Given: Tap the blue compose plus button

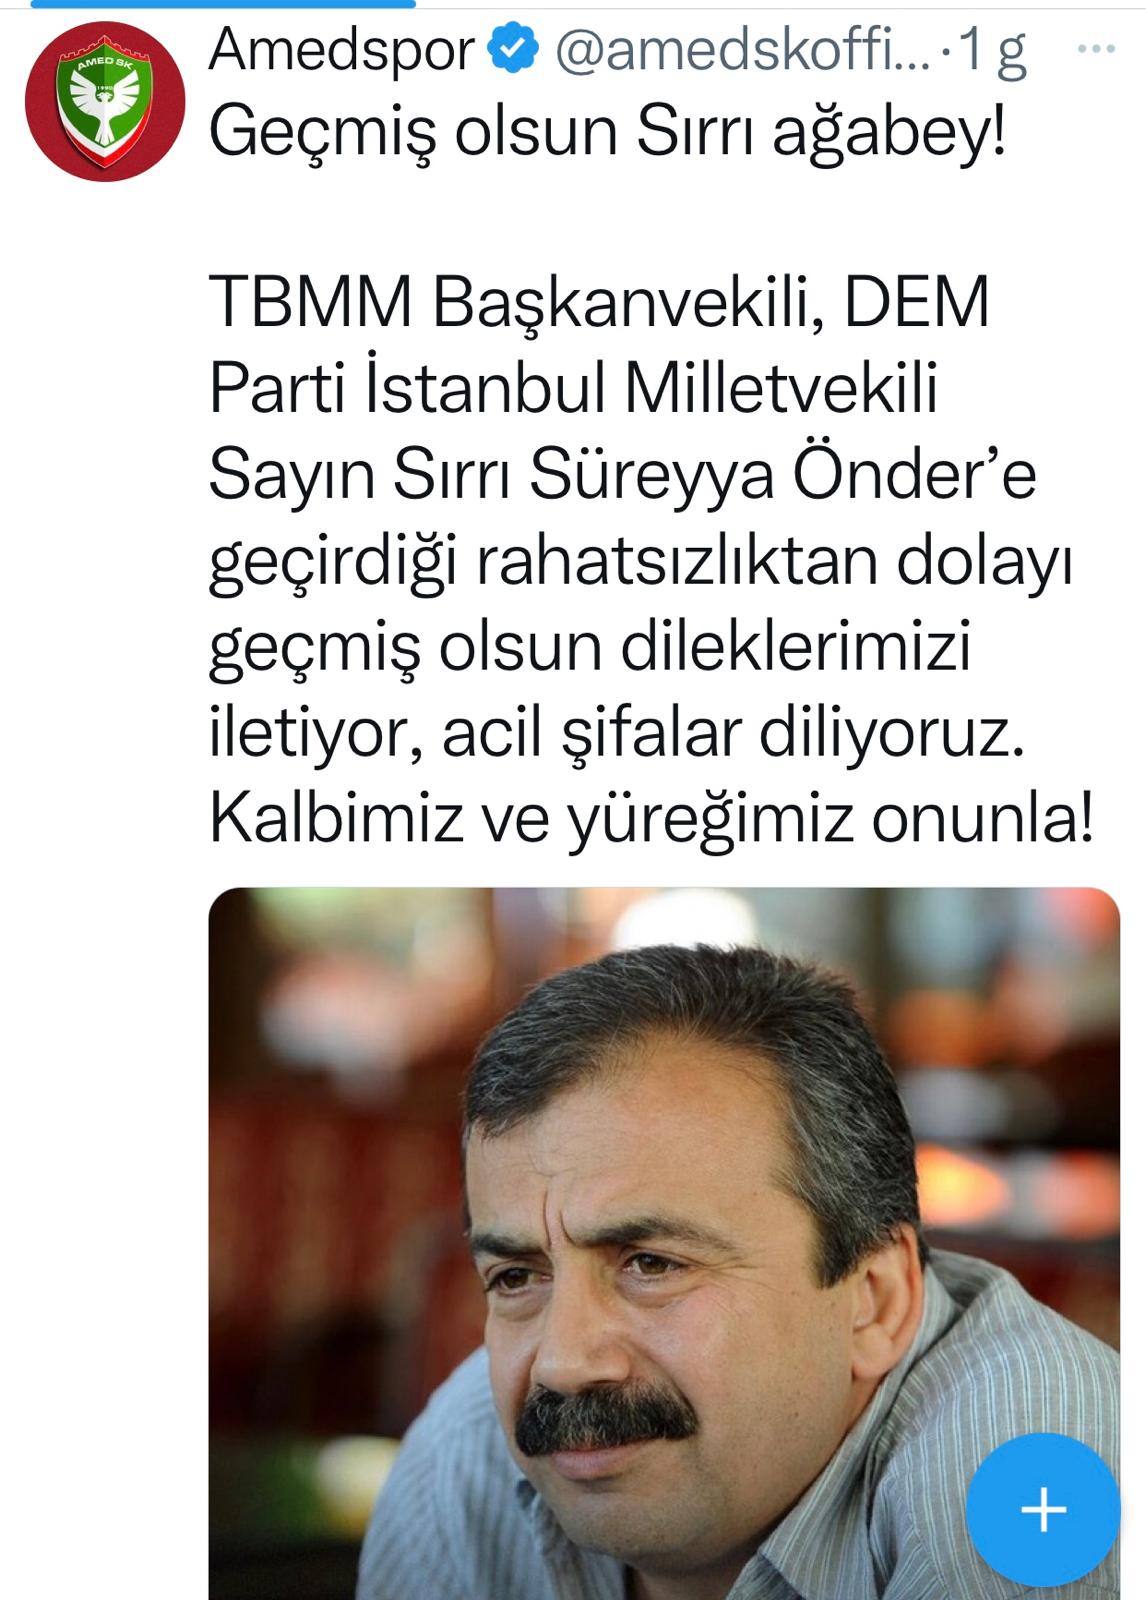Looking at the screenshot, I should tap(1043, 1509).
